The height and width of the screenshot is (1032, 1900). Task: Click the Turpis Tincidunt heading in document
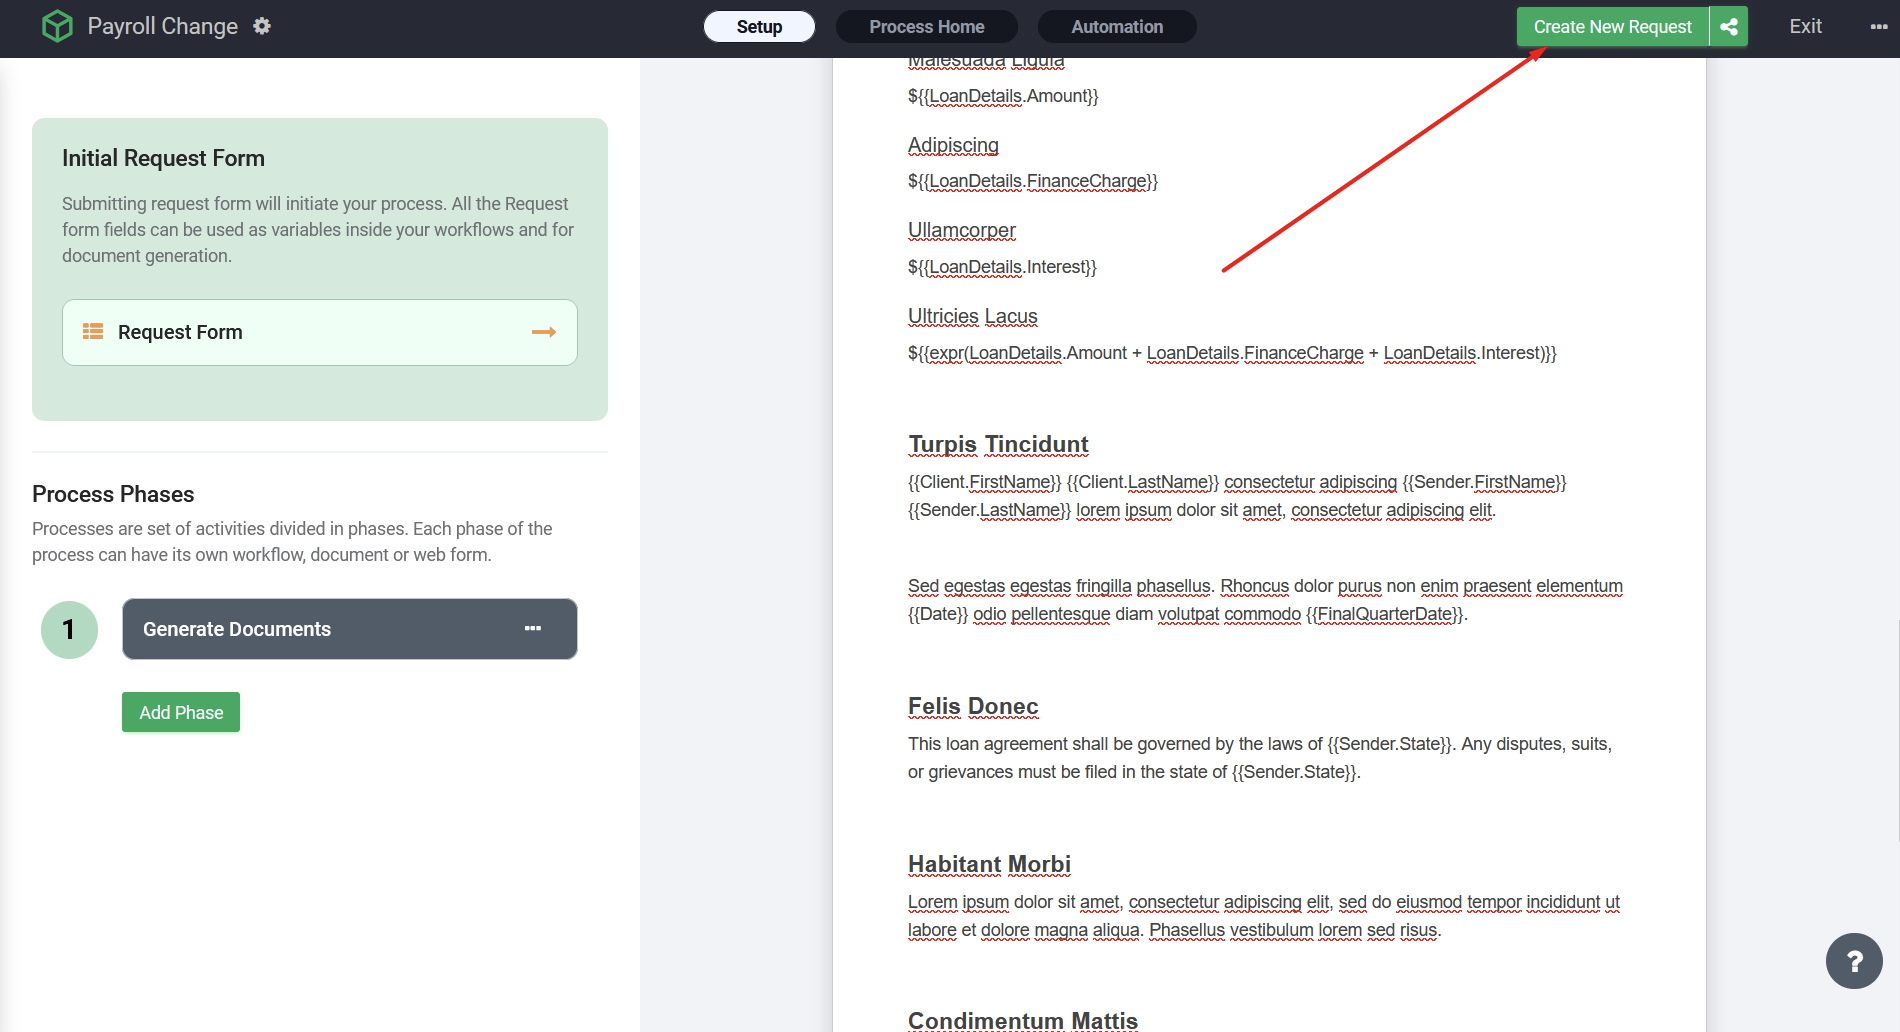tap(998, 444)
